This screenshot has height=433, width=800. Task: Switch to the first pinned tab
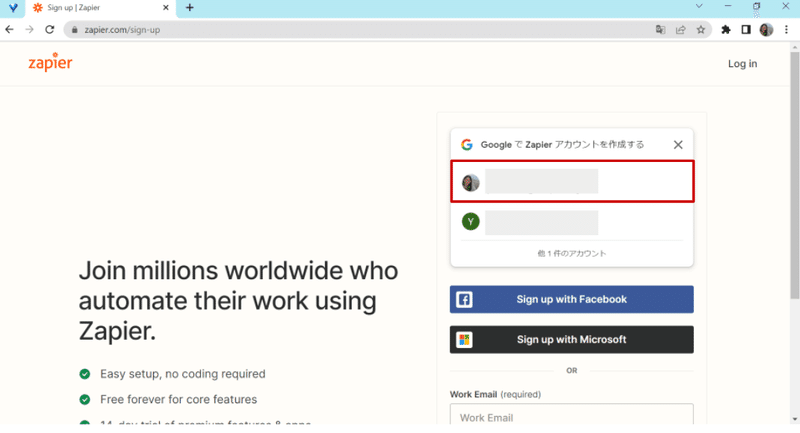(13, 8)
